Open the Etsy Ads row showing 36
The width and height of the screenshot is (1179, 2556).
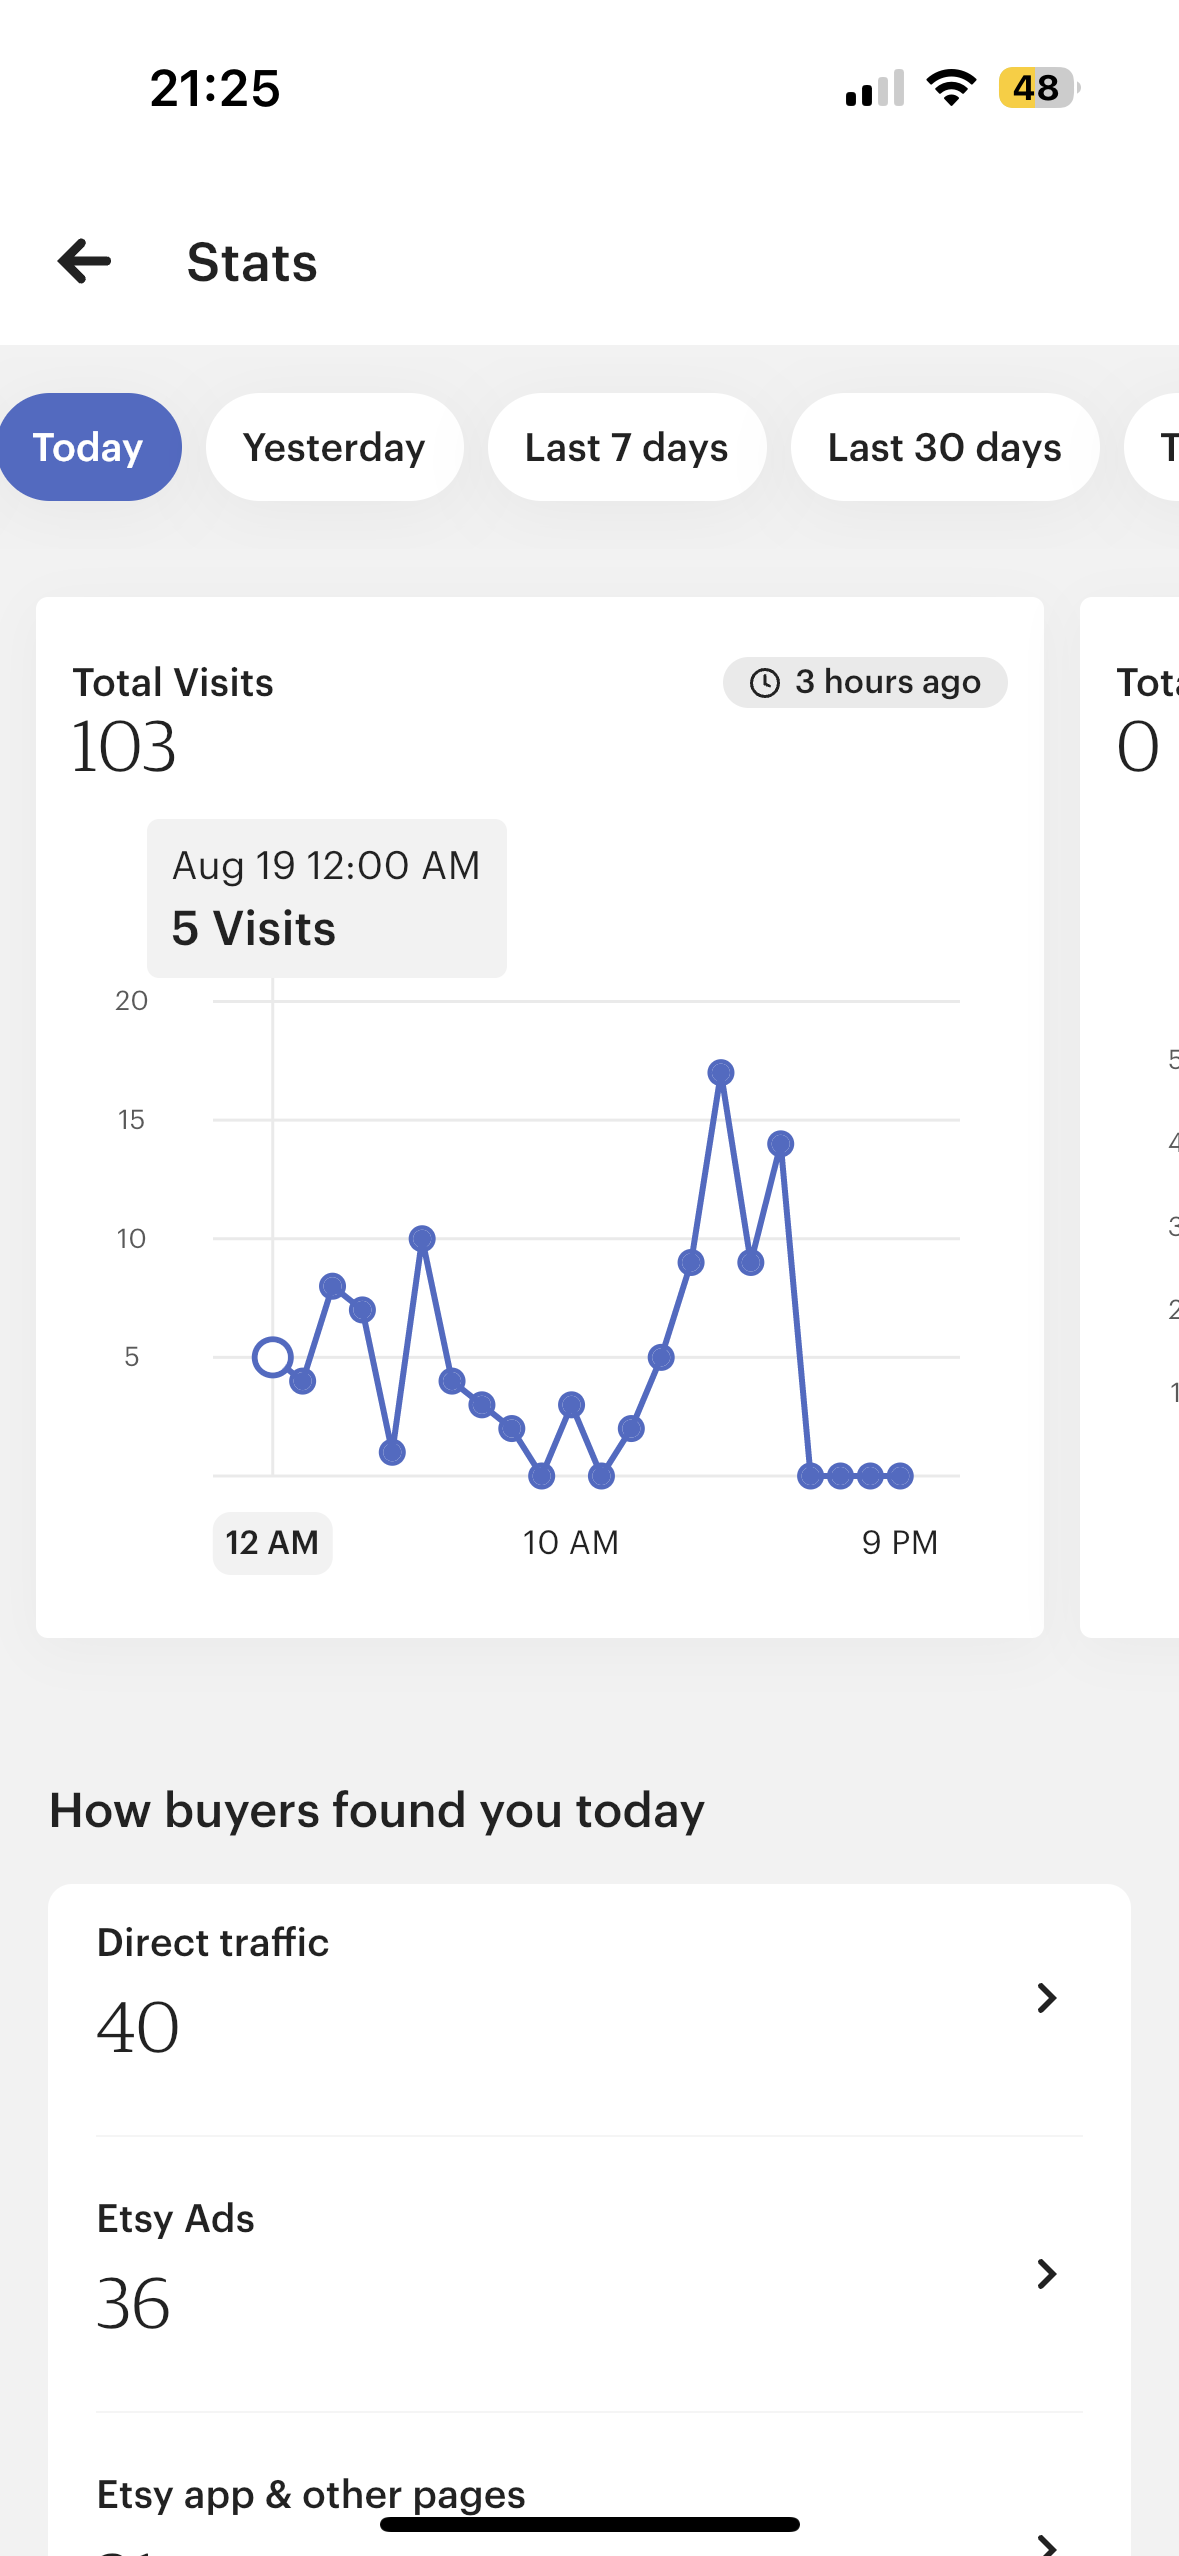tap(589, 2274)
